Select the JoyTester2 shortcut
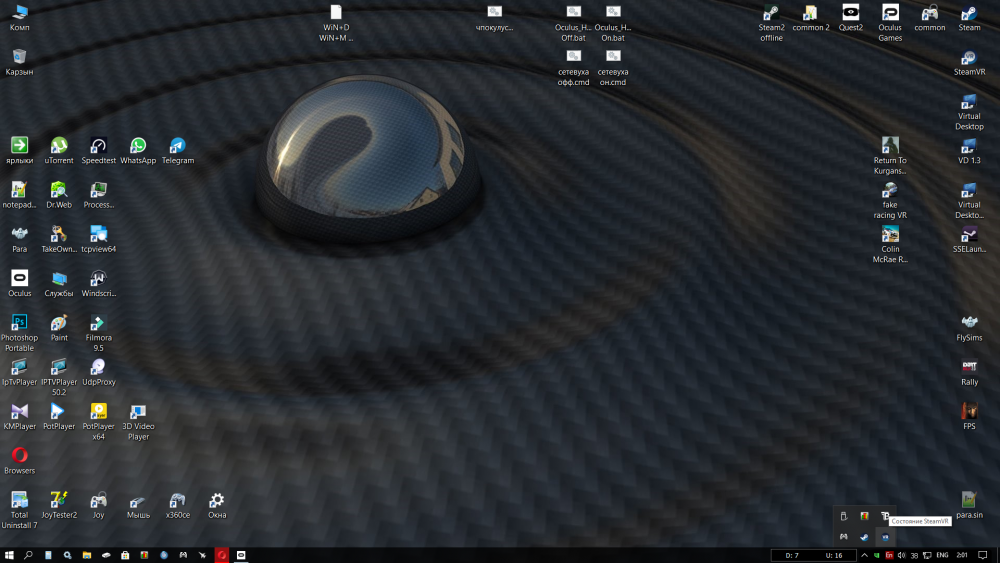 (x=59, y=506)
